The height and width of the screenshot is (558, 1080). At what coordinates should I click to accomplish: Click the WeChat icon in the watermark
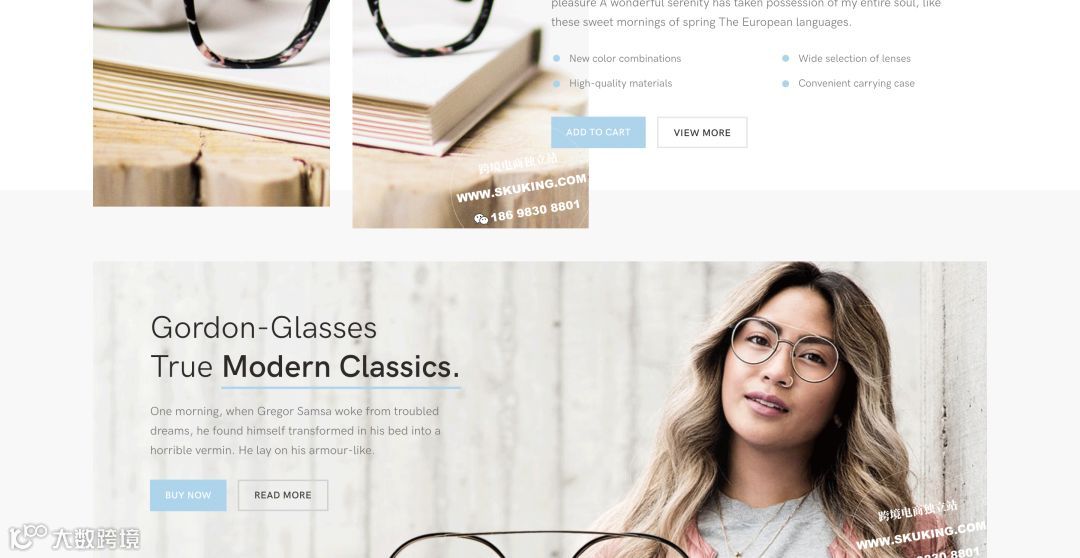pyautogui.click(x=481, y=219)
